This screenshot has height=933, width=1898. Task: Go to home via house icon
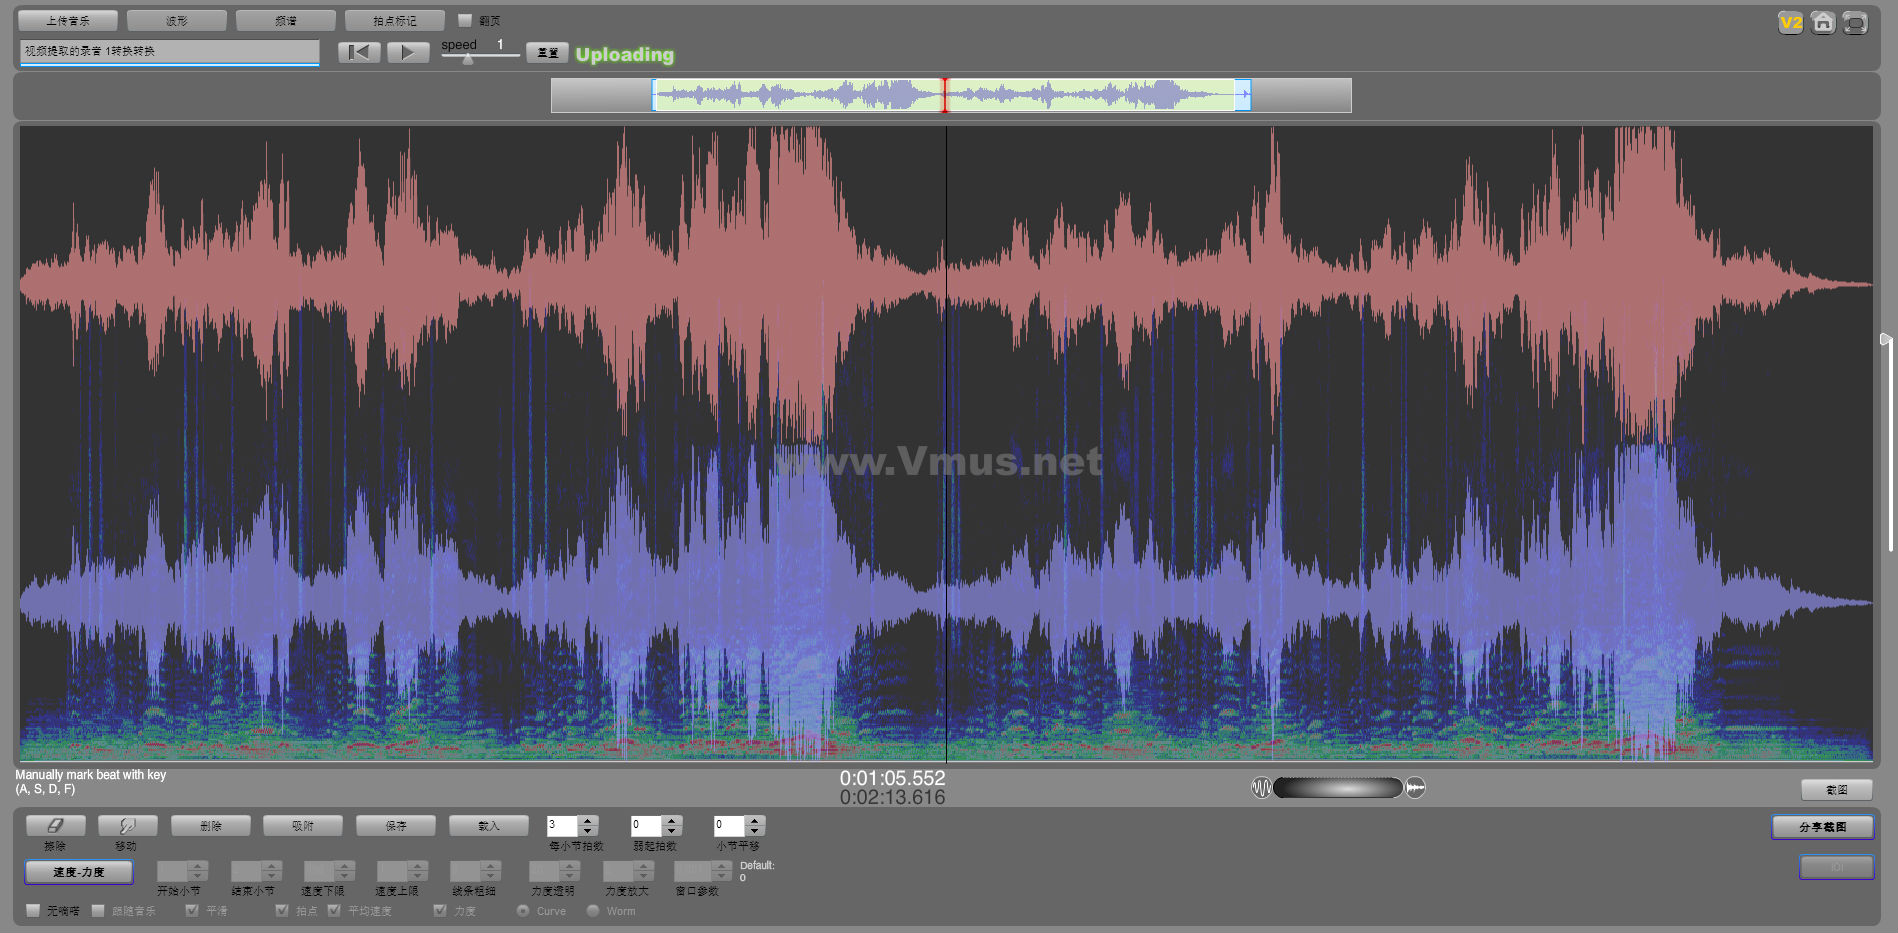tap(1823, 22)
